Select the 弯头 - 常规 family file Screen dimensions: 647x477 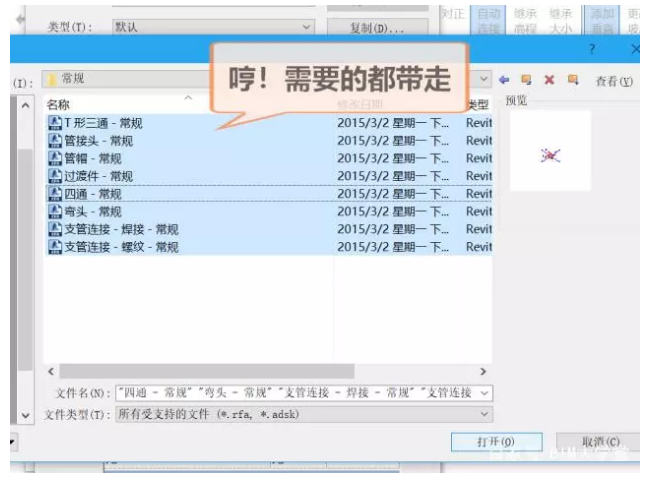coord(92,212)
